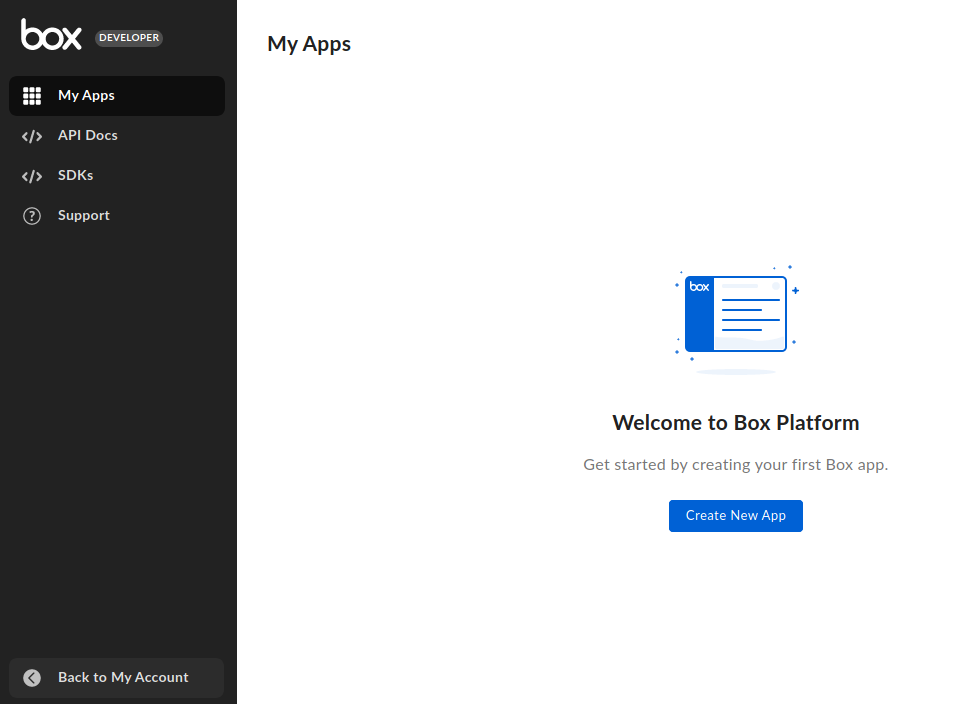Click Back to My Account
960x704 pixels.
pyautogui.click(x=123, y=677)
